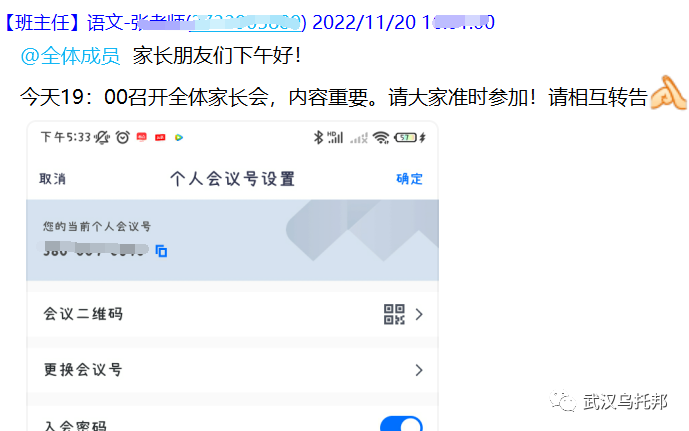Image resolution: width=689 pixels, height=431 pixels.
Task: Click the Bluetooth status icon
Action: coord(318,138)
